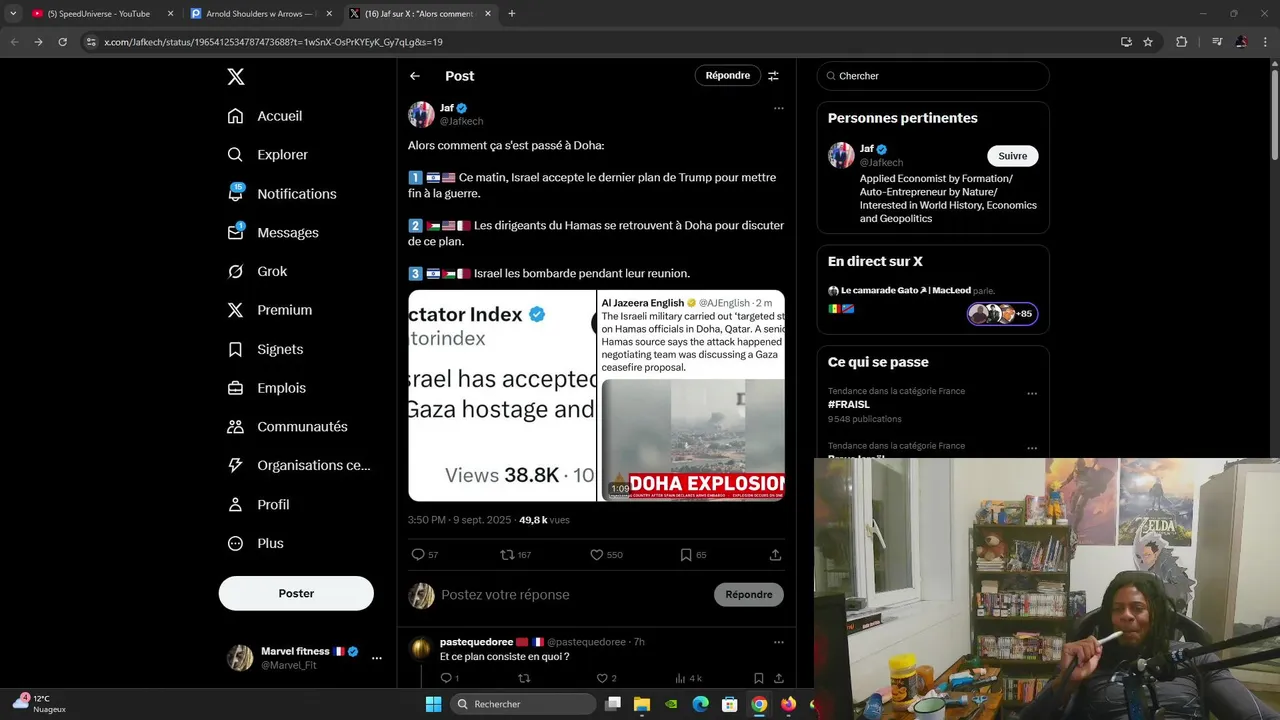
Task: Go back using the Post arrow
Action: click(x=415, y=76)
